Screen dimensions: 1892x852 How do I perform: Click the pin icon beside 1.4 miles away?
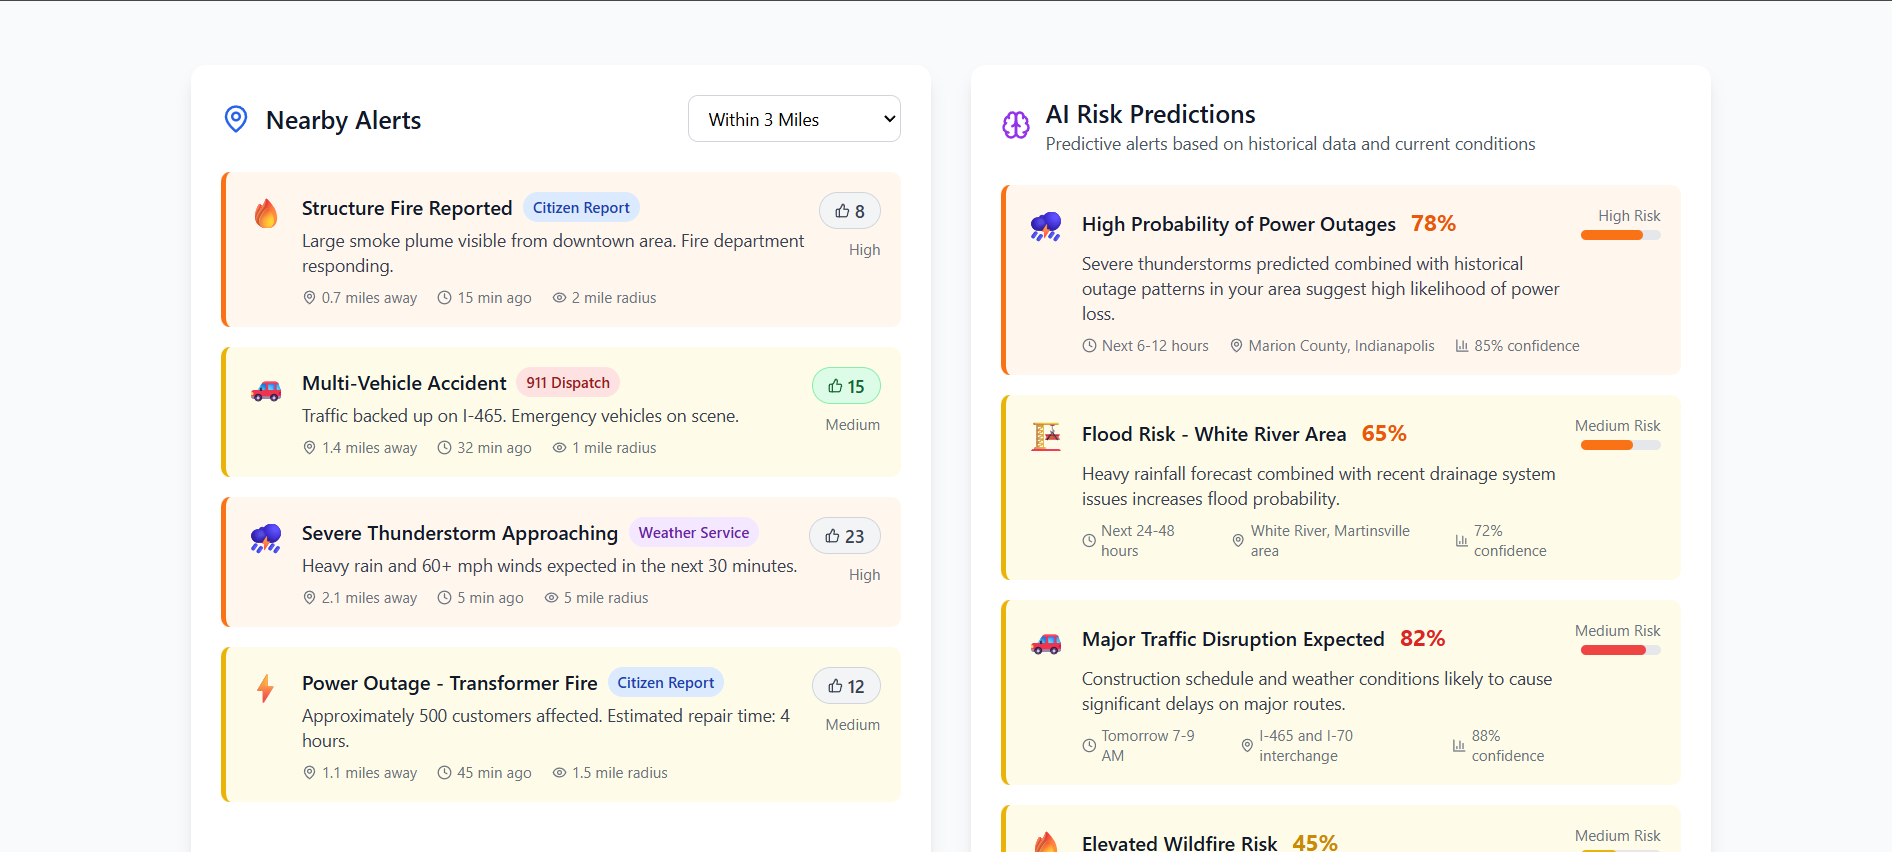[309, 448]
